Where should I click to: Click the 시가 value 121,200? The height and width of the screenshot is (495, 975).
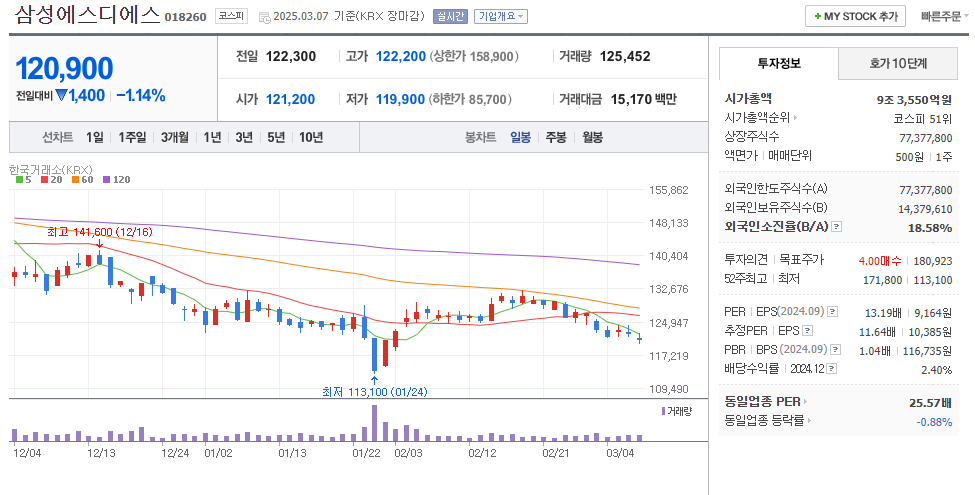point(290,99)
